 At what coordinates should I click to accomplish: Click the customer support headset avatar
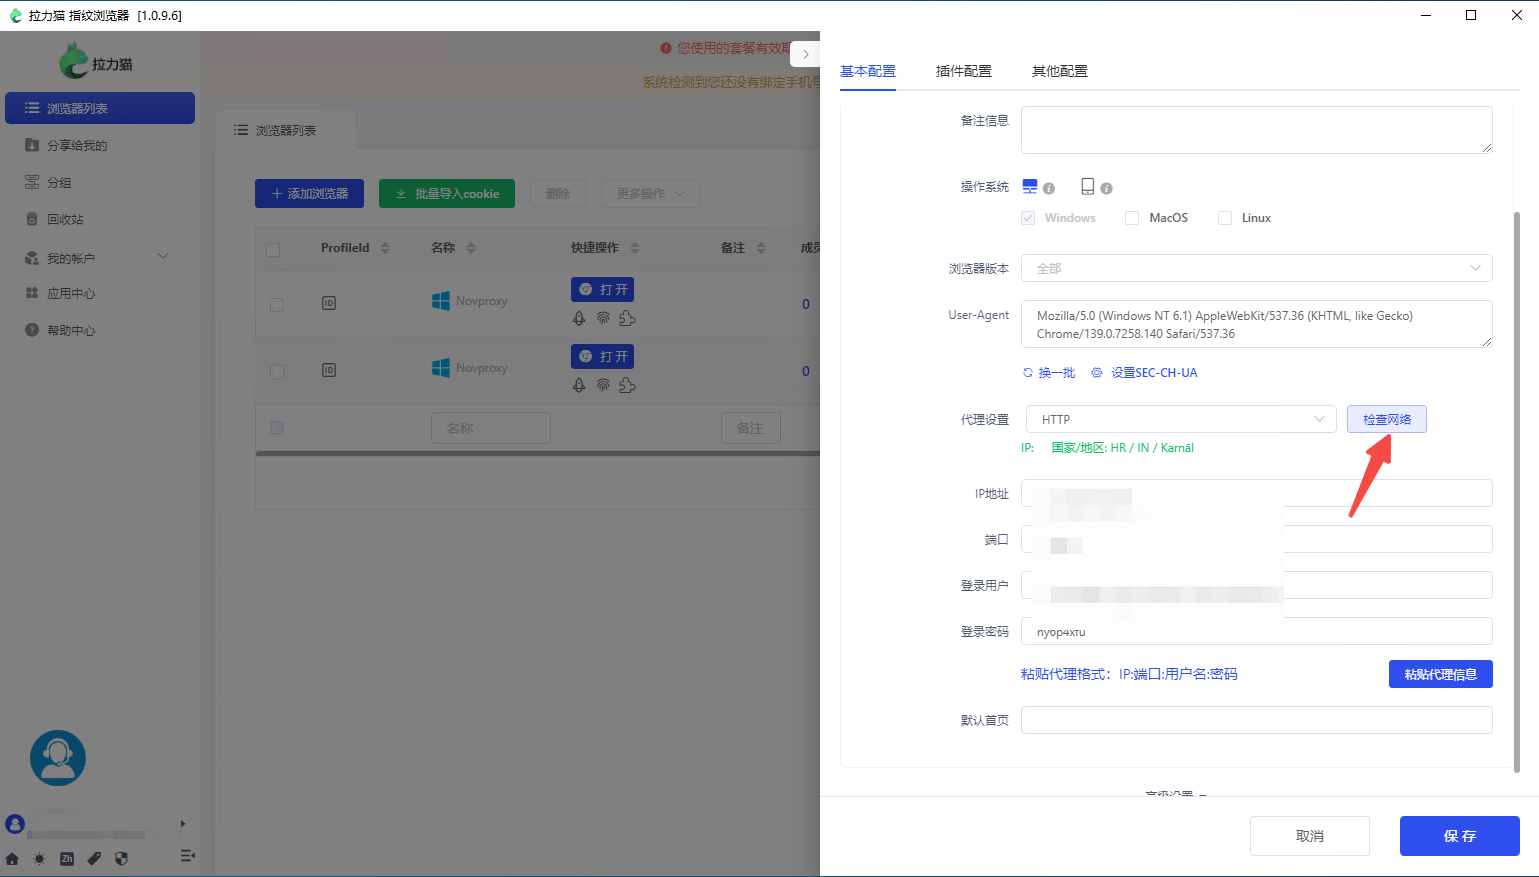(x=58, y=758)
